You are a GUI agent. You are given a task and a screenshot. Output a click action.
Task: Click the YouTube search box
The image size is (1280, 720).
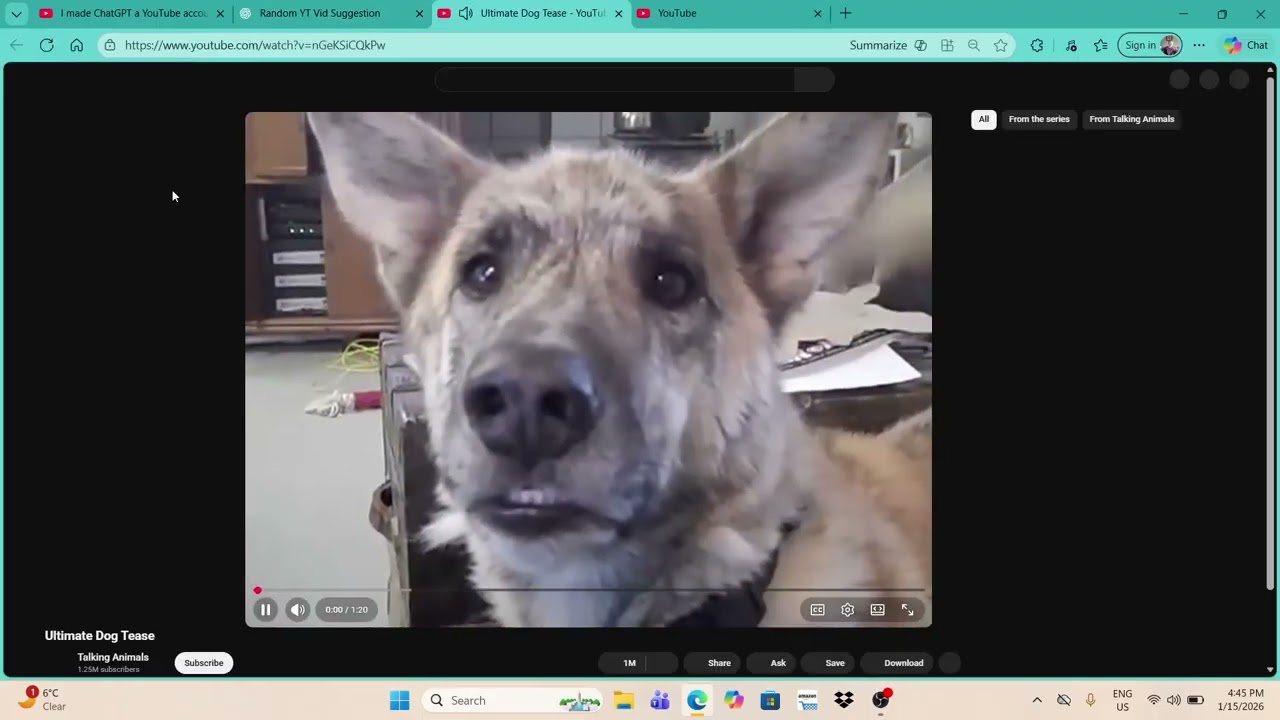click(x=615, y=80)
